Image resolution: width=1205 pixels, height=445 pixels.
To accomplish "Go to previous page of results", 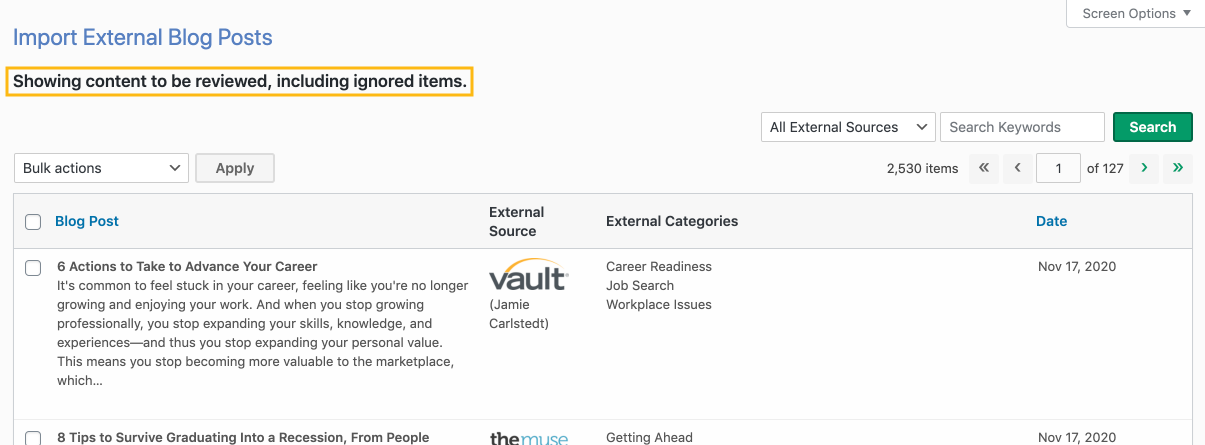I will pos(1017,168).
